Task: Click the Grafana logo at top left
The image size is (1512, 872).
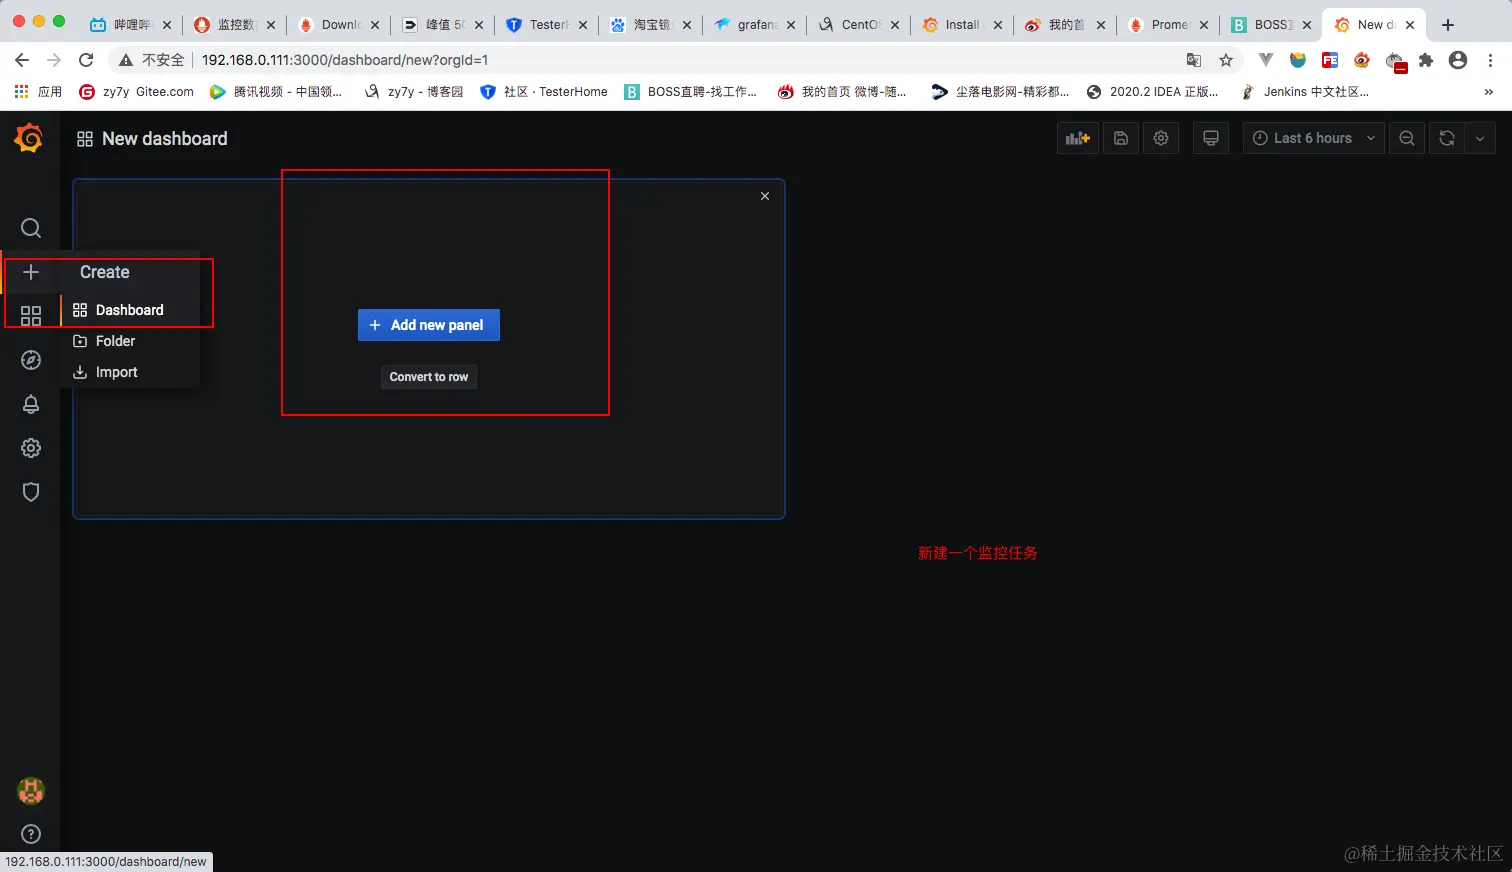Action: 28,138
